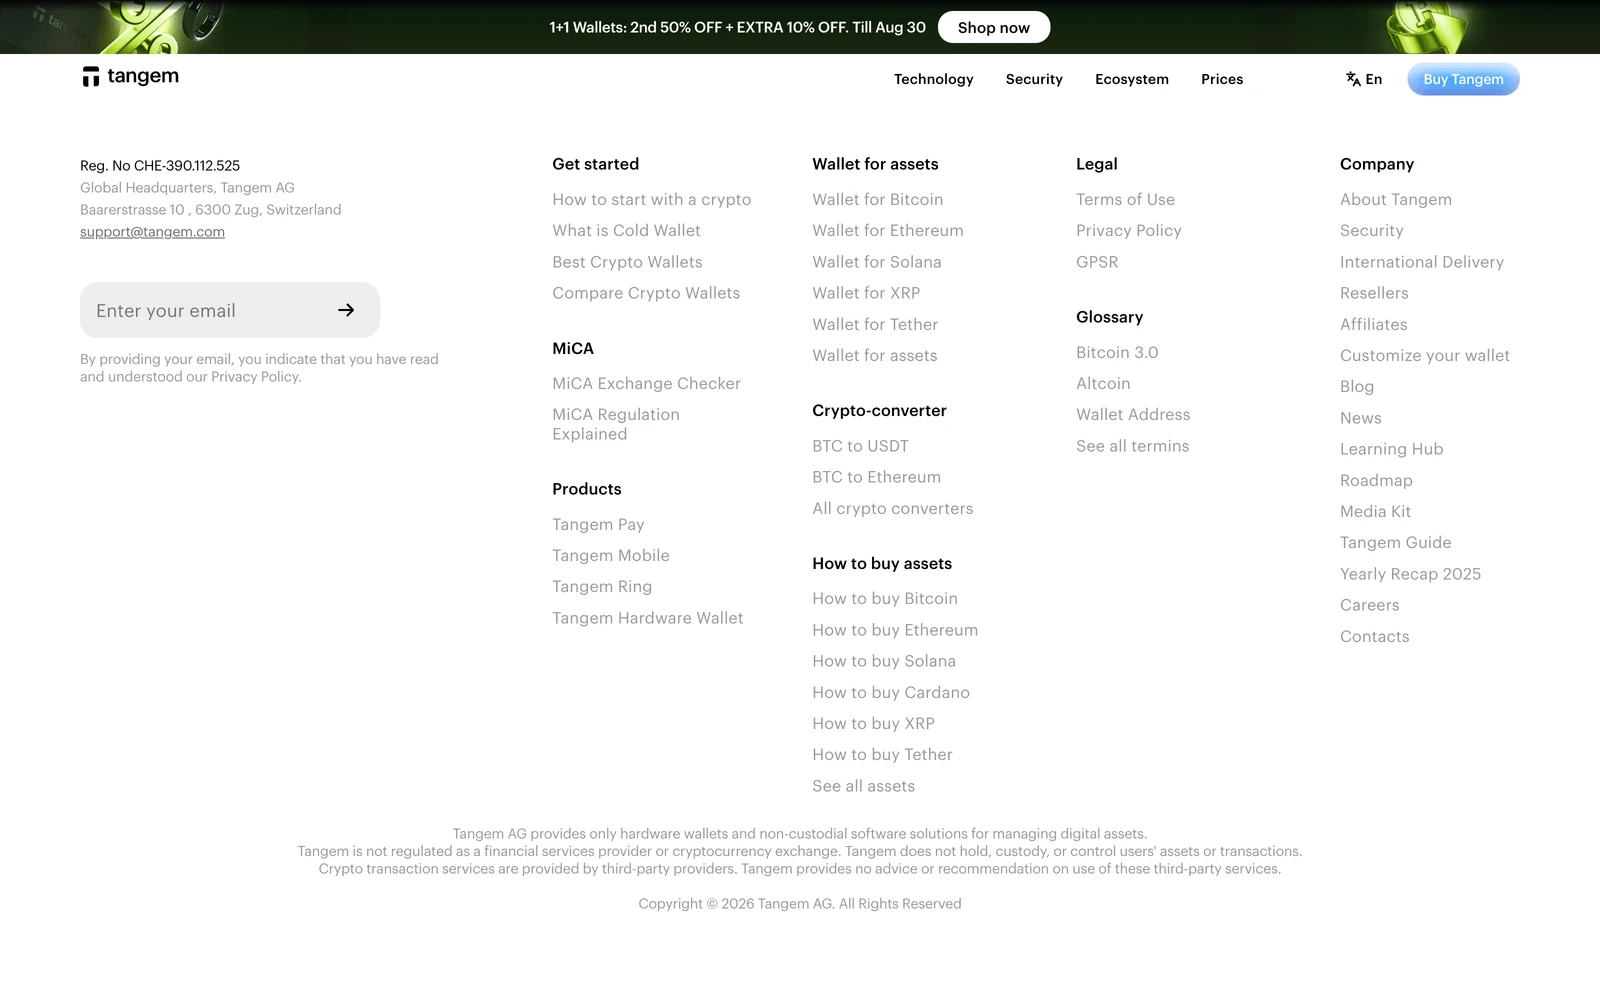The width and height of the screenshot is (1600, 1000).
Task: Open Resellers page
Action: click(x=1374, y=293)
